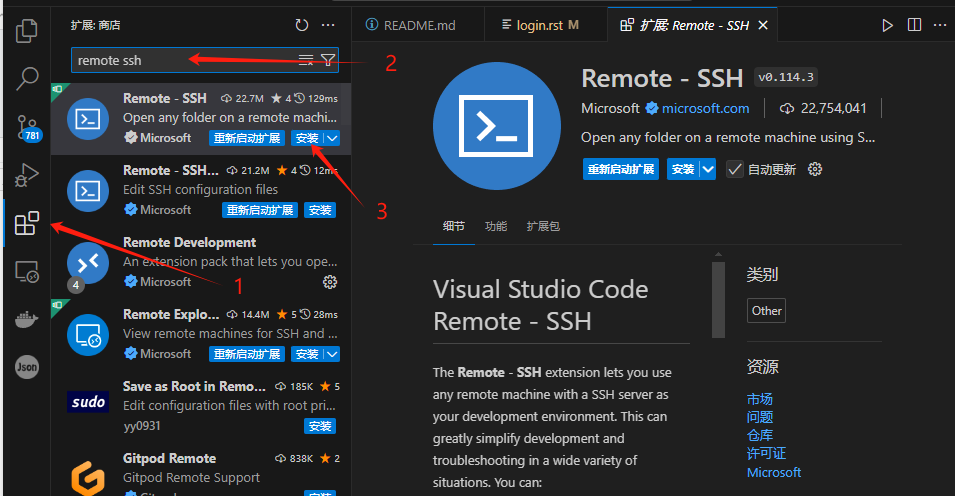Select Save as Root in Remo... title
This screenshot has width=955, height=496.
(x=194, y=386)
